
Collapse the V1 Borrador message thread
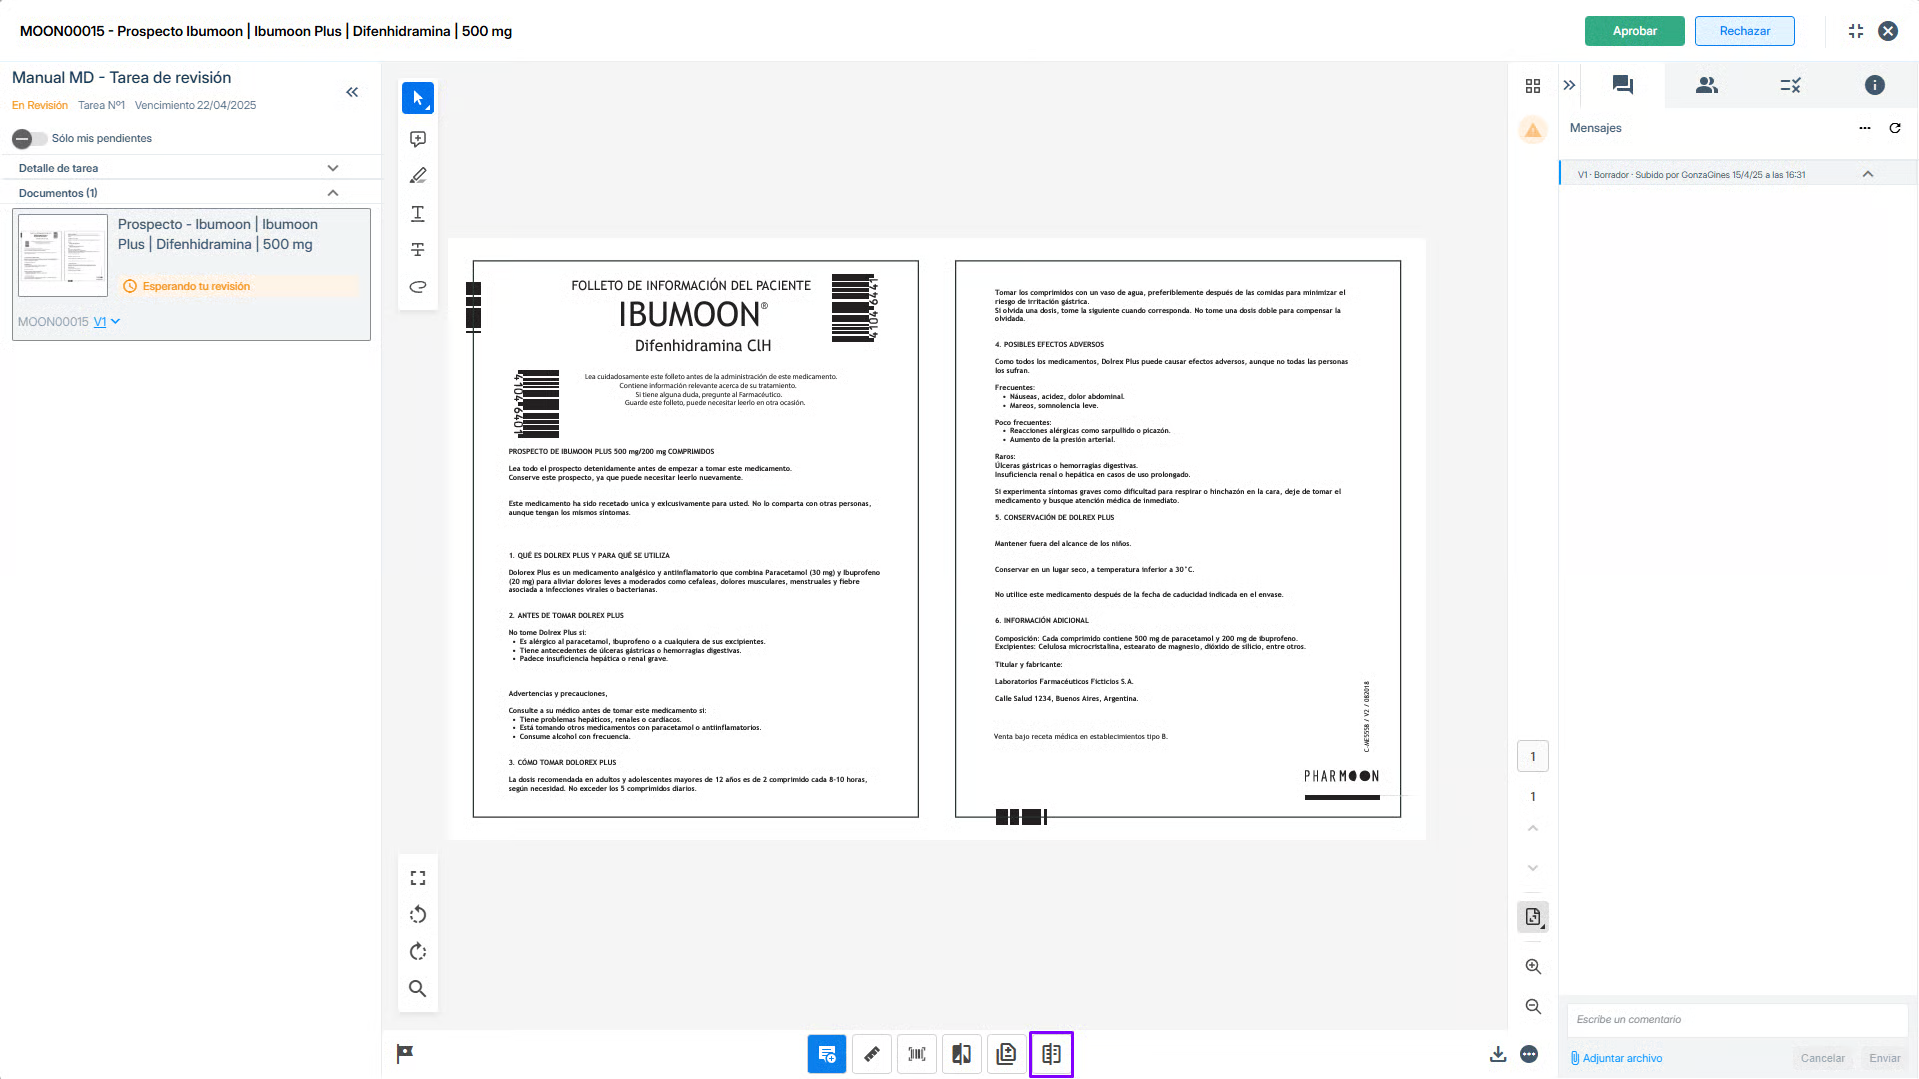[x=1867, y=175]
